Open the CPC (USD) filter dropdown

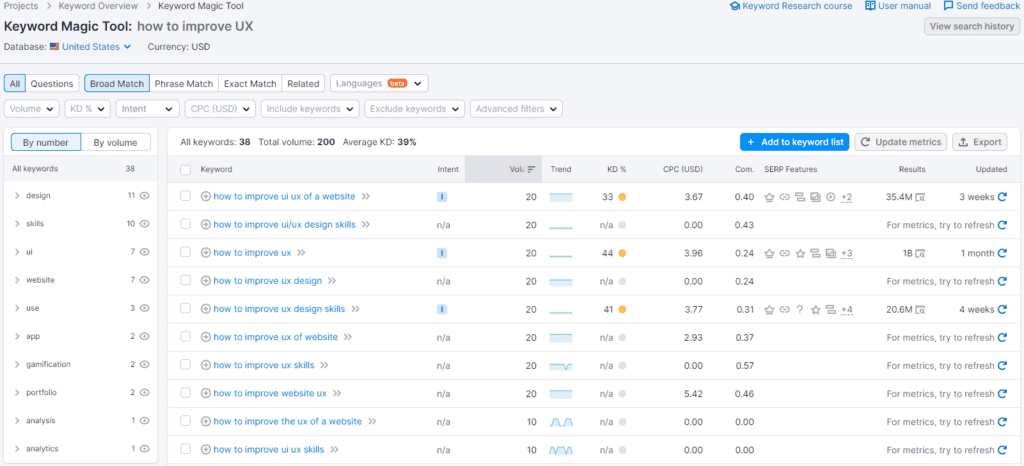pyautogui.click(x=220, y=109)
